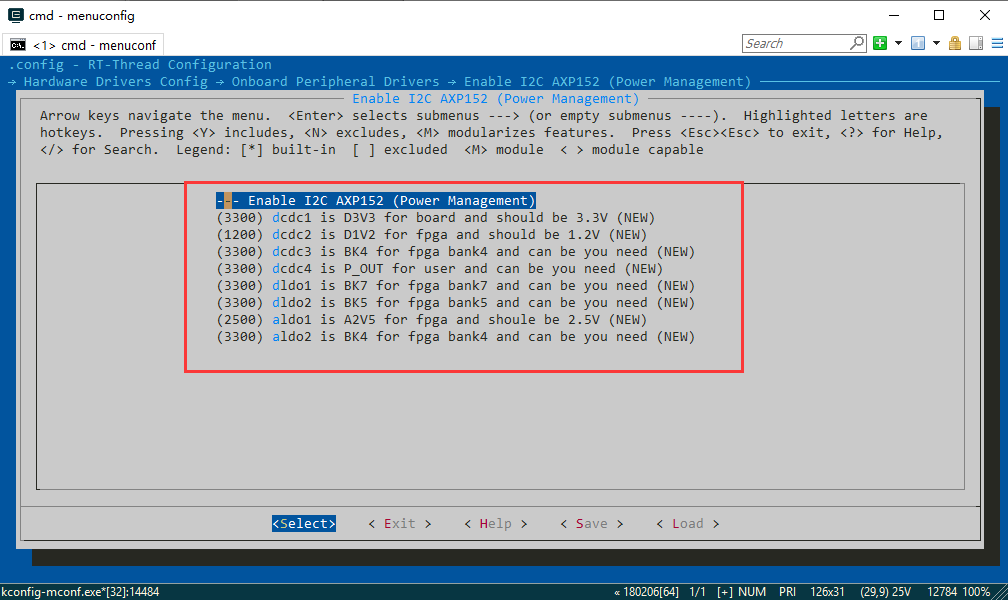
Task: Click the active console number icon
Action: (917, 43)
